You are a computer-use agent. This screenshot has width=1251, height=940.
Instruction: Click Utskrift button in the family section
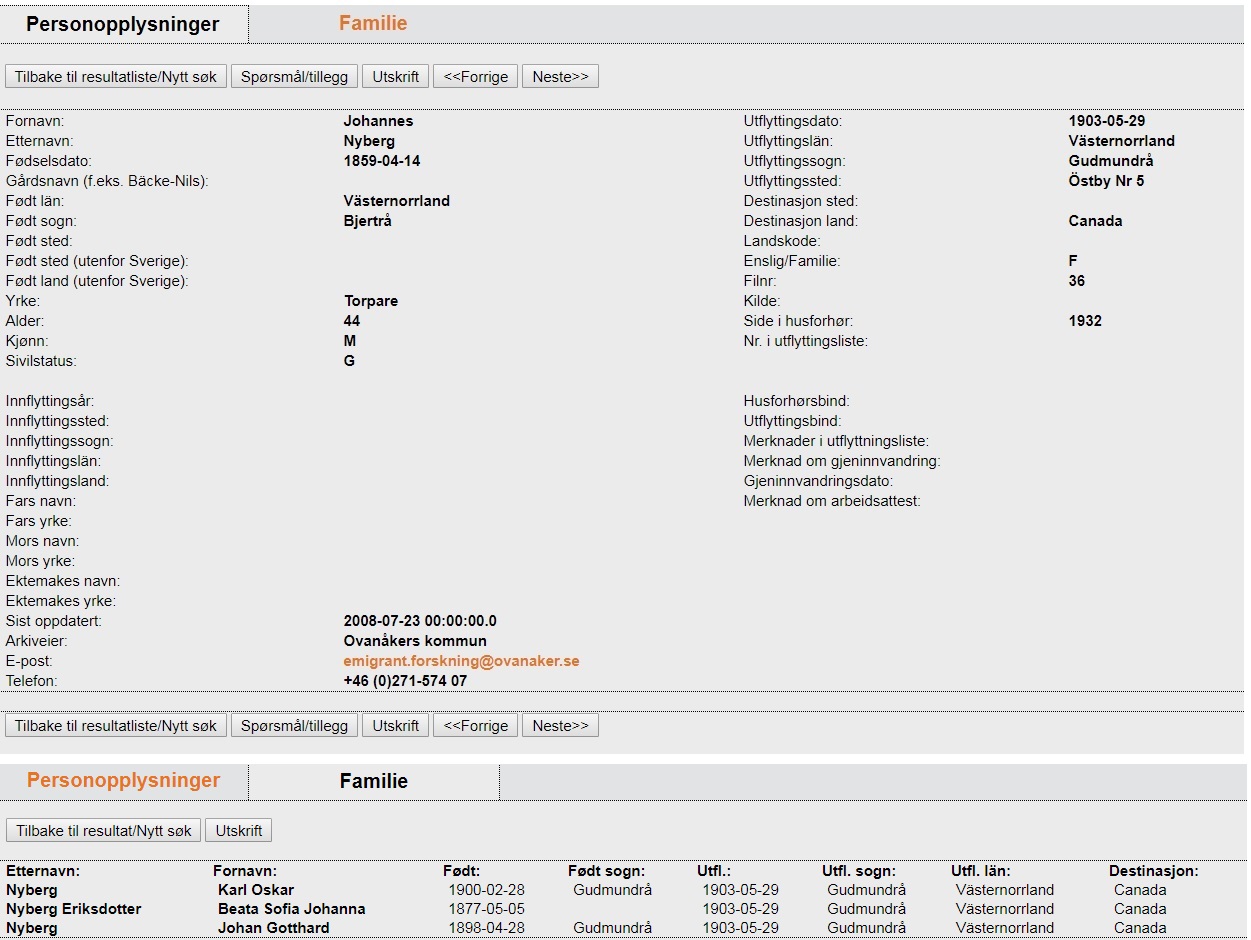pos(239,830)
